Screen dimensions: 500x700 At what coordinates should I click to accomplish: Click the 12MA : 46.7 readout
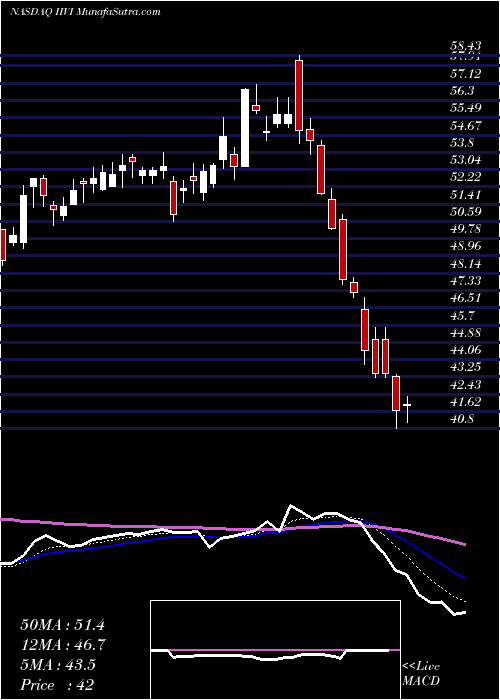tap(62, 645)
